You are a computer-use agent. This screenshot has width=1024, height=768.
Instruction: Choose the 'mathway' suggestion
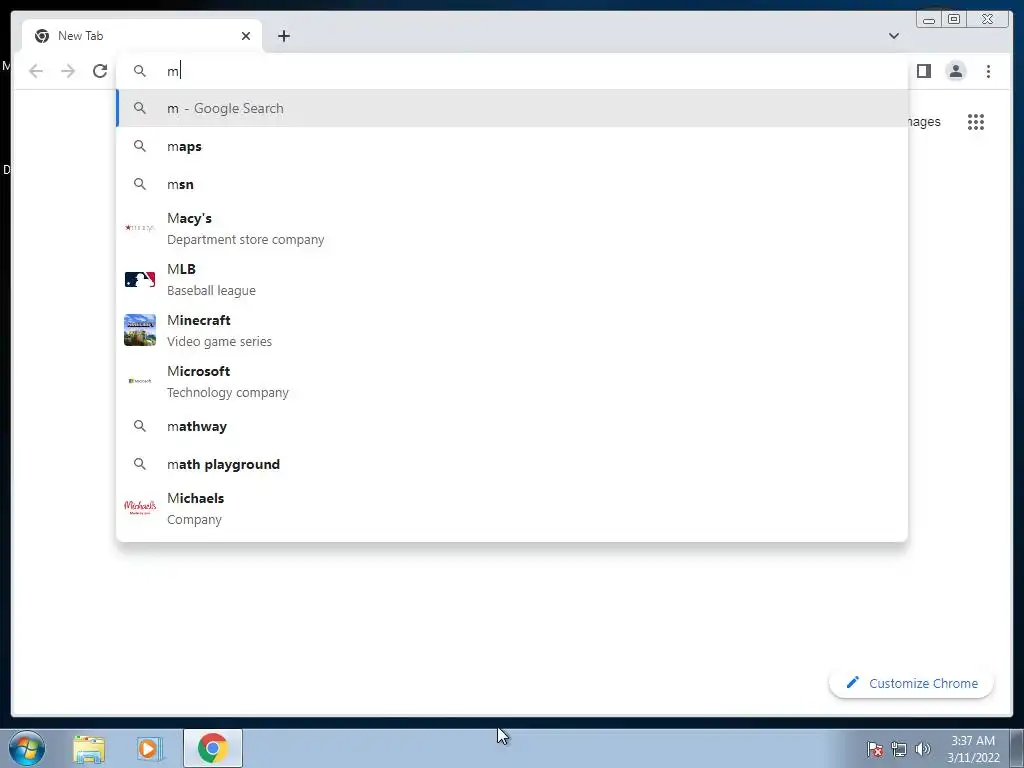point(512,426)
